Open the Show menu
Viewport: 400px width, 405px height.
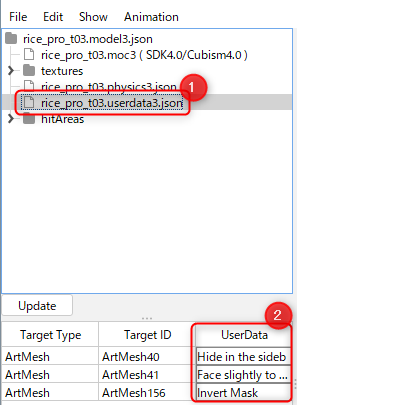tap(93, 17)
